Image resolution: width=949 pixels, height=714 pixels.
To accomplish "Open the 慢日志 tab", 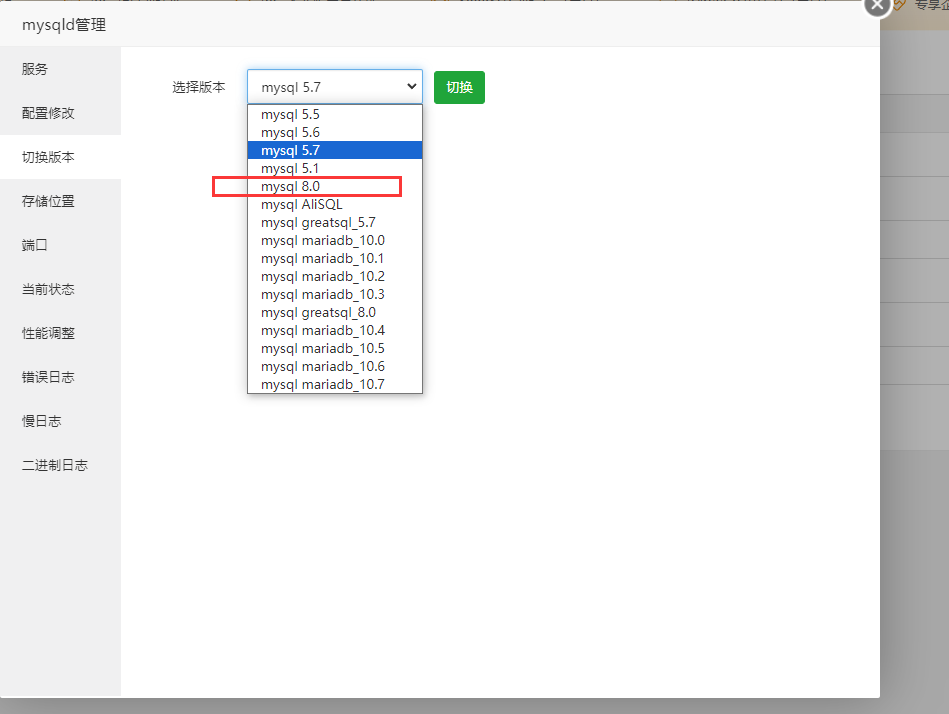I will tap(61, 421).
